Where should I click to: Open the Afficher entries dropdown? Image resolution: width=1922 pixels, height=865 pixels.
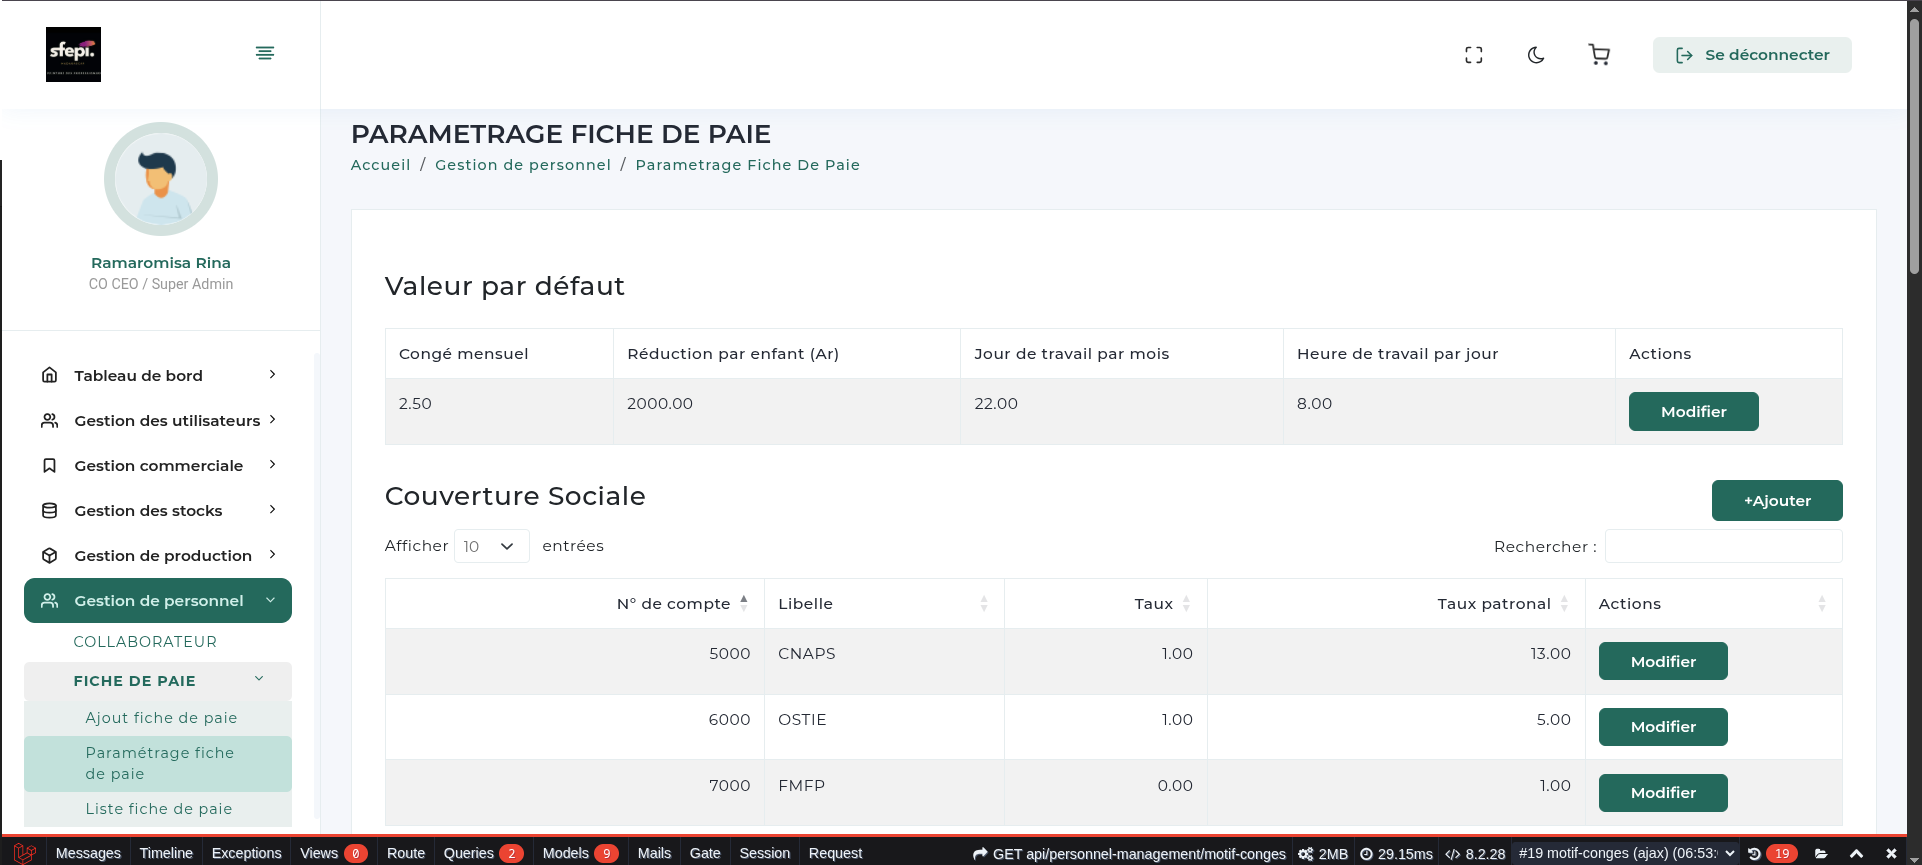(491, 546)
